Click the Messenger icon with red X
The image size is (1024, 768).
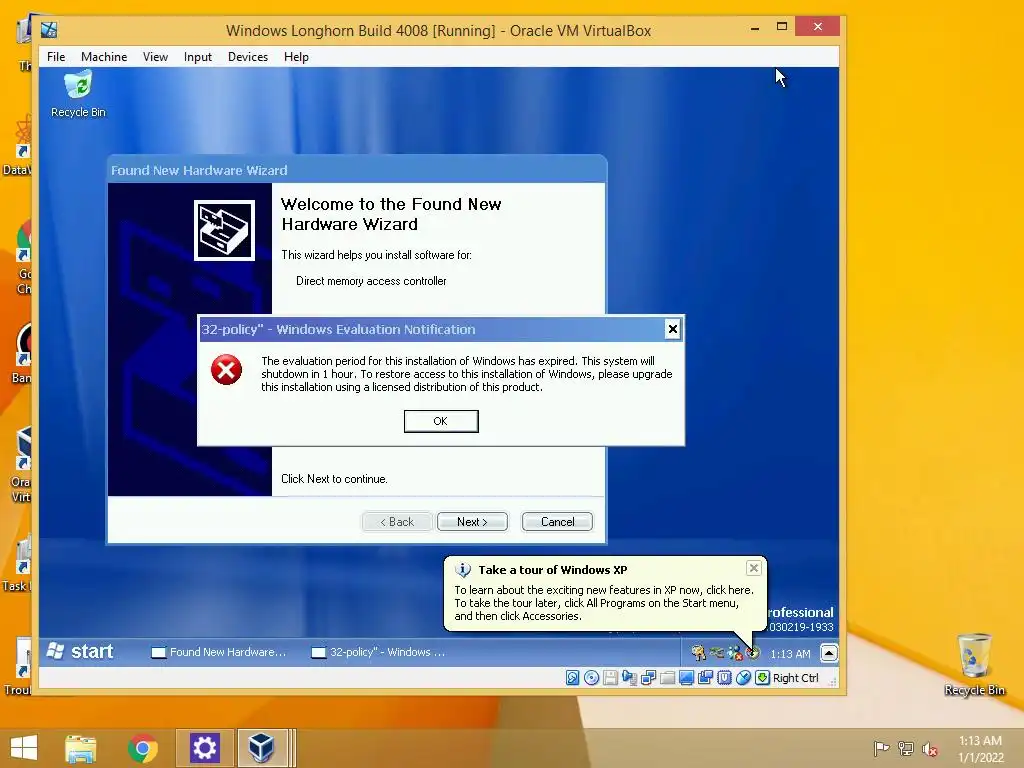tap(735, 652)
